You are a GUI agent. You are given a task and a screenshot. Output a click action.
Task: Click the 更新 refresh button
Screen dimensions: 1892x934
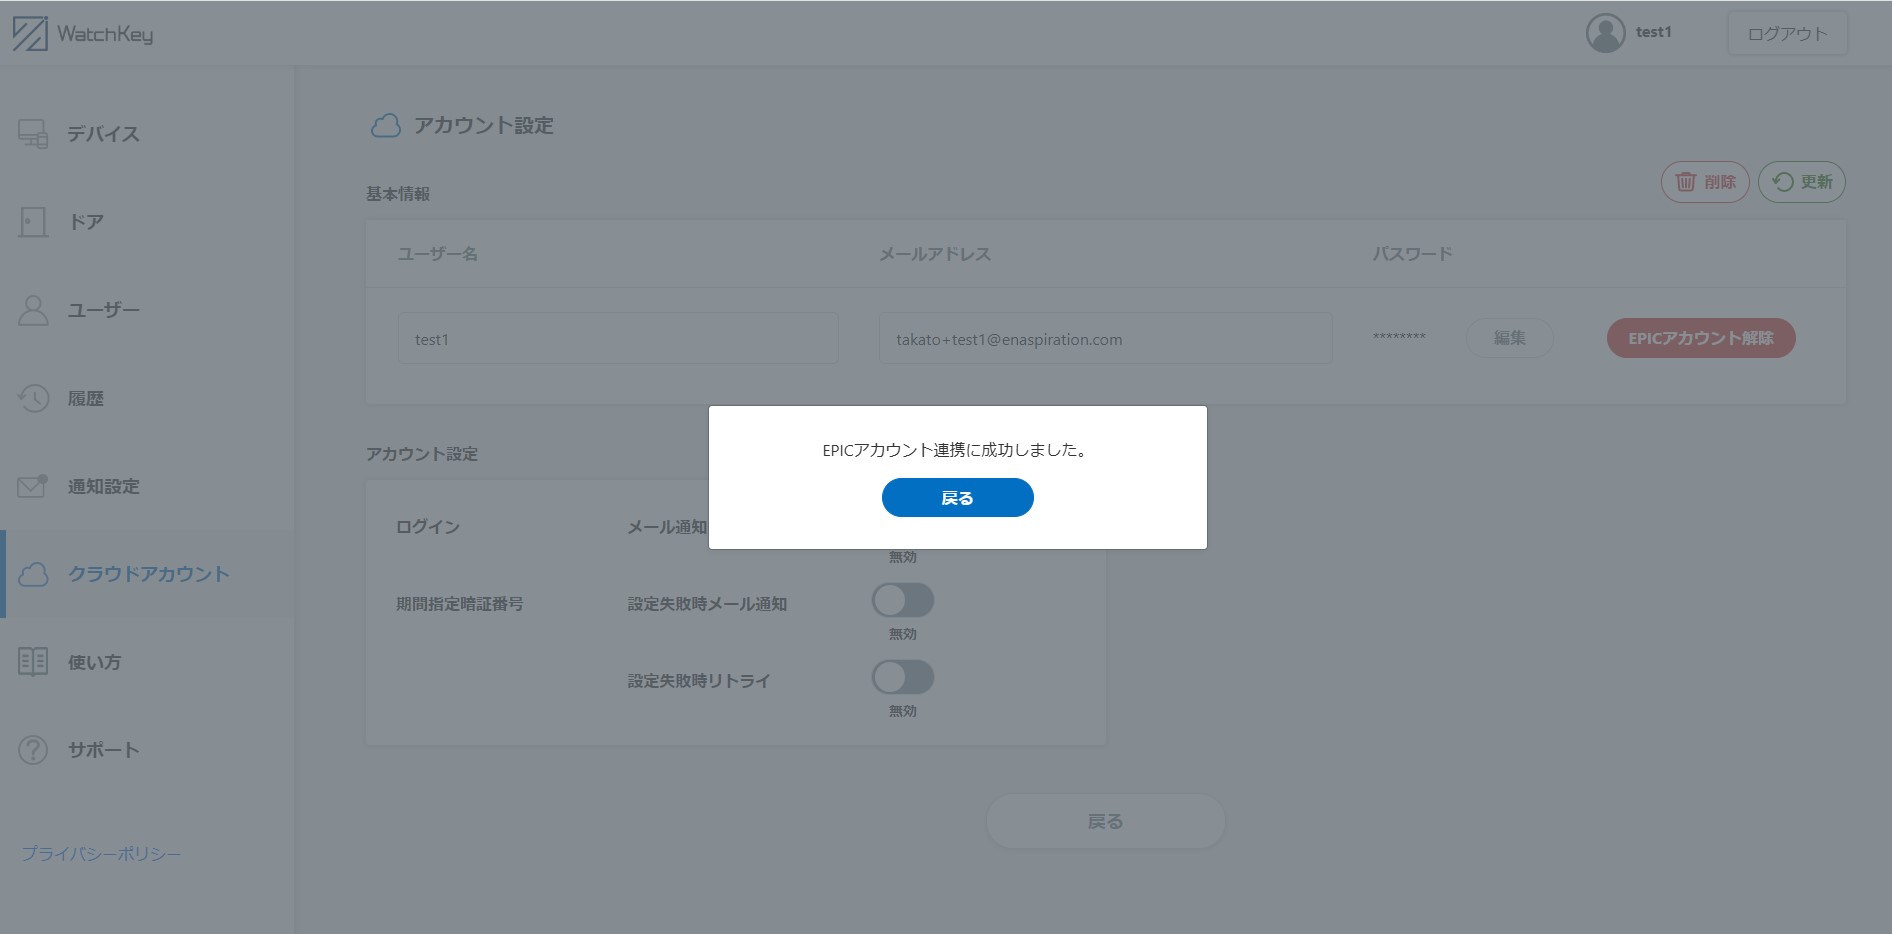pyautogui.click(x=1802, y=182)
